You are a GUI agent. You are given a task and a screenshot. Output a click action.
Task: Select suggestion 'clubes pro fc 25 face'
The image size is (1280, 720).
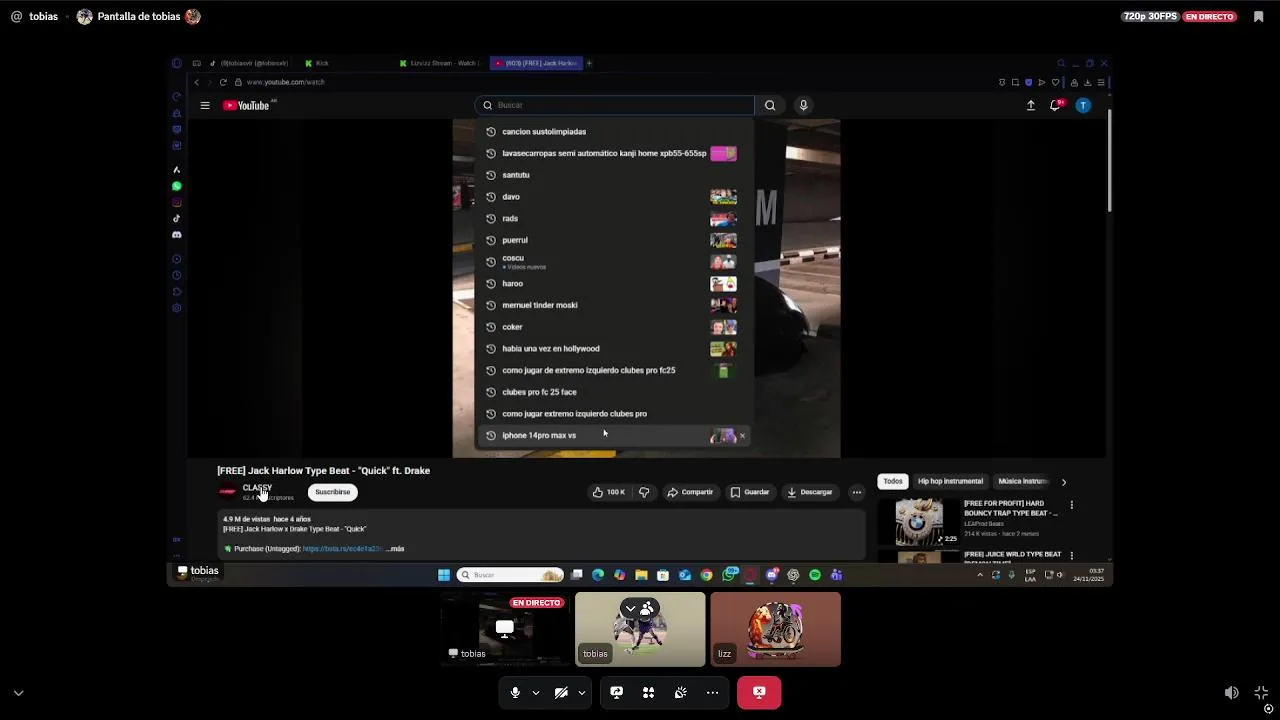click(x=614, y=392)
